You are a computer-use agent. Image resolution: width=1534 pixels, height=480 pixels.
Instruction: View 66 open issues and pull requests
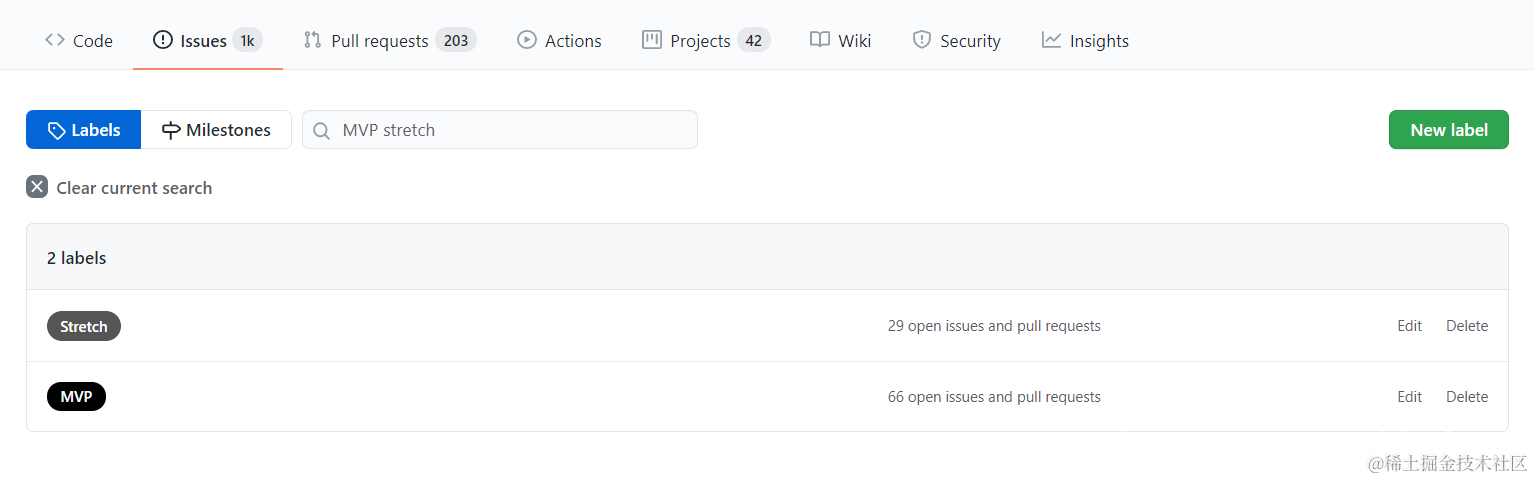tap(994, 397)
